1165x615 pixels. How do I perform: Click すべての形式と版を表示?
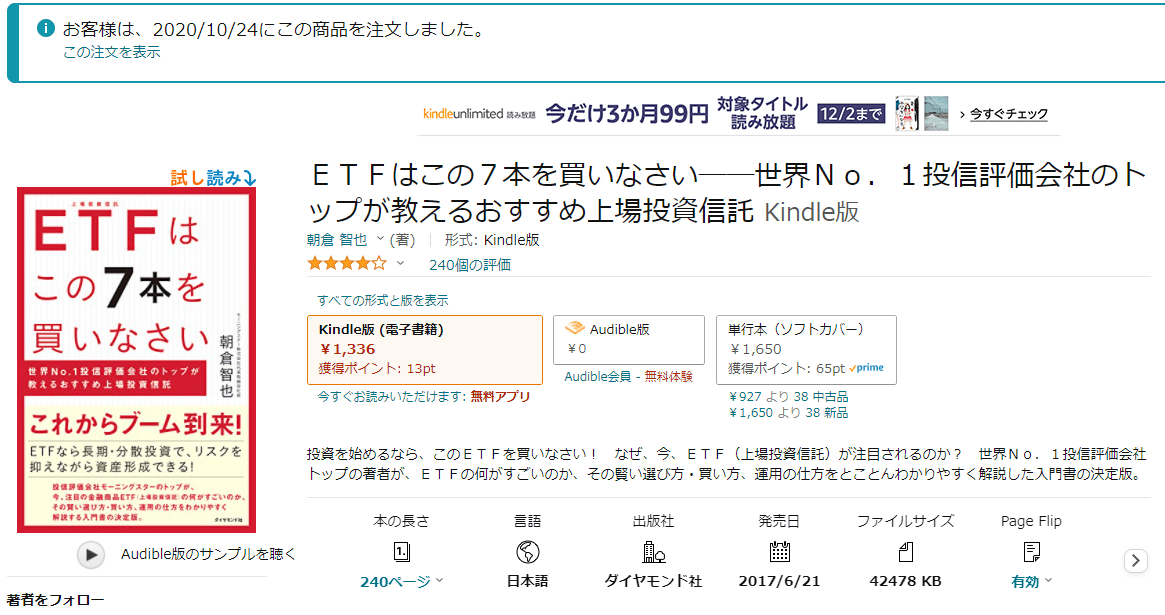coord(383,300)
